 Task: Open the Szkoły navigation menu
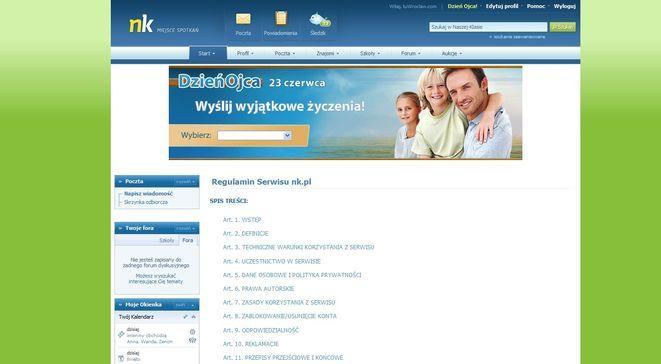point(370,54)
